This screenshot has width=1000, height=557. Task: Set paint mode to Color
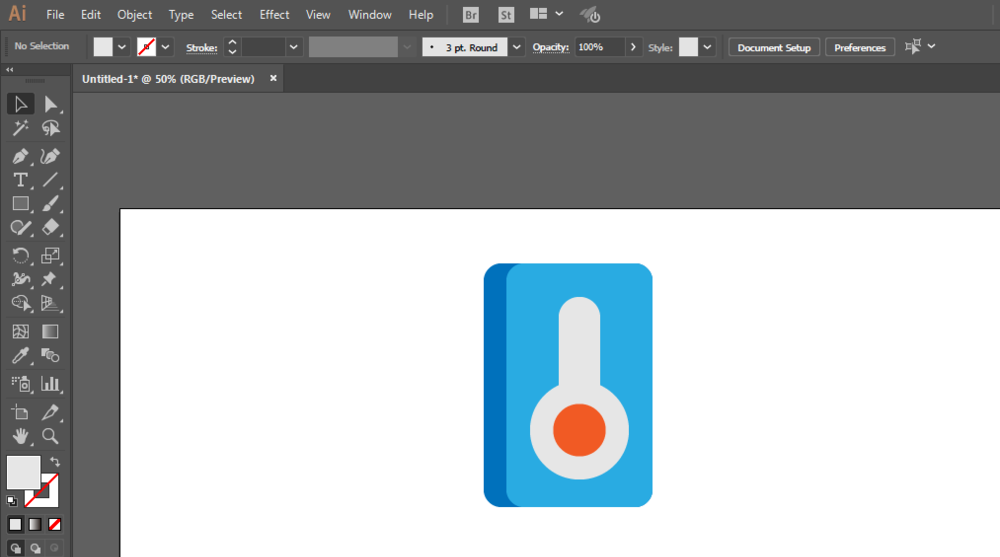[15, 524]
